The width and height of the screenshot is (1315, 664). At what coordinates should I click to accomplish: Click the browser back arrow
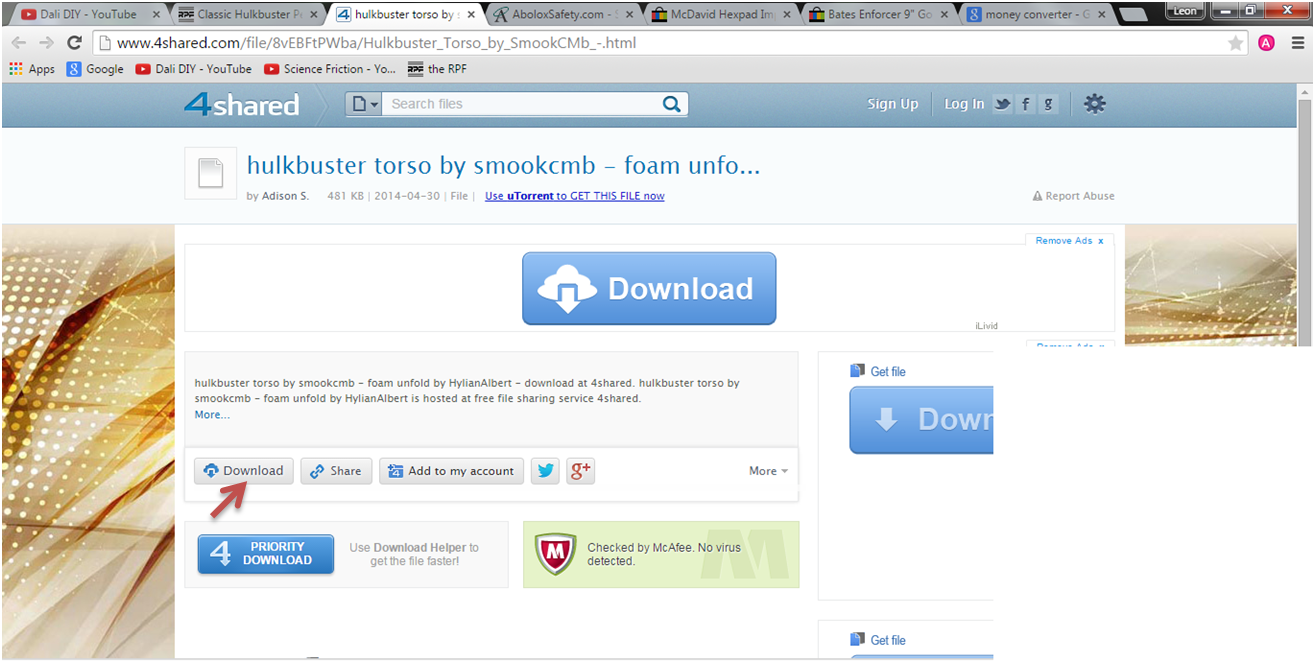tap(18, 43)
